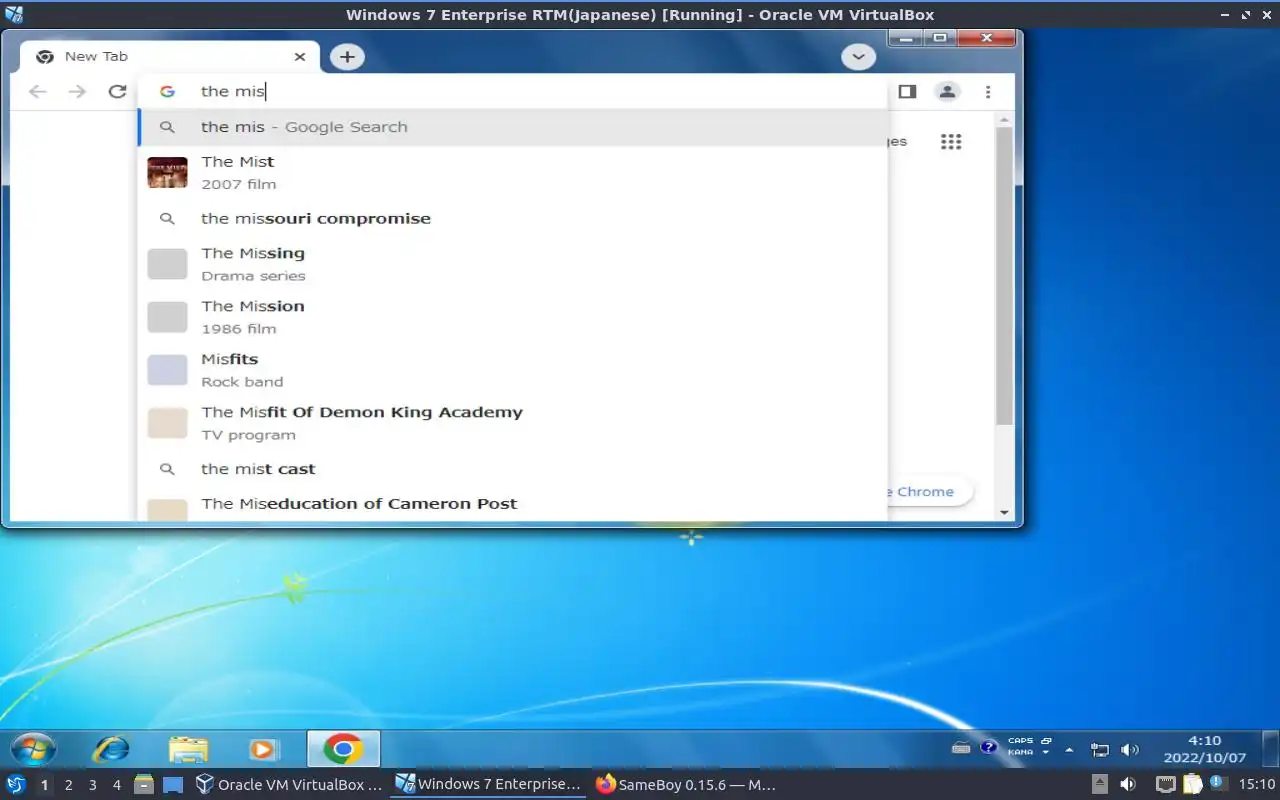Open the IME options dropdown arrow

pos(1046,753)
